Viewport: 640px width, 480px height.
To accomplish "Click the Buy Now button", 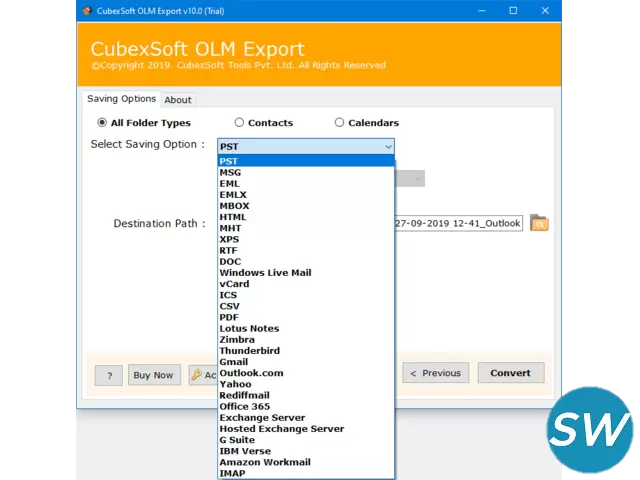I will coord(153,375).
